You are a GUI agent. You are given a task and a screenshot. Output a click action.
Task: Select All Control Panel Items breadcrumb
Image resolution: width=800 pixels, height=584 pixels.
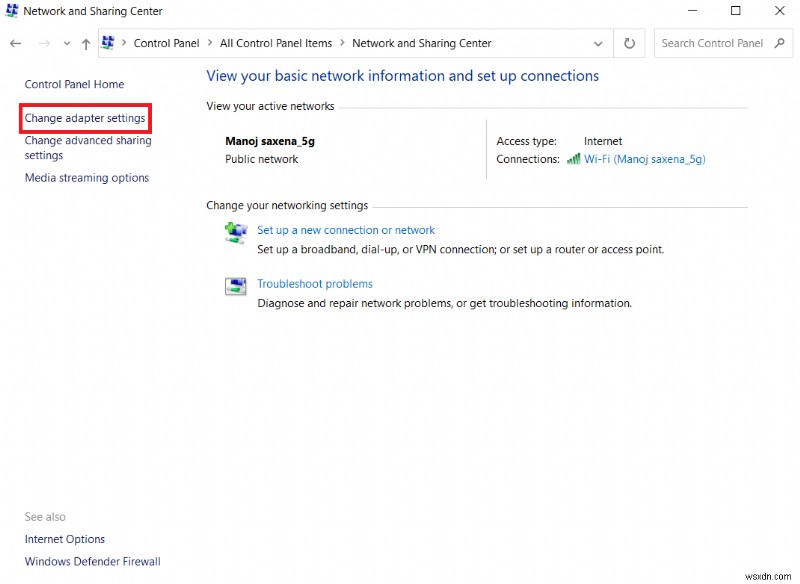276,43
